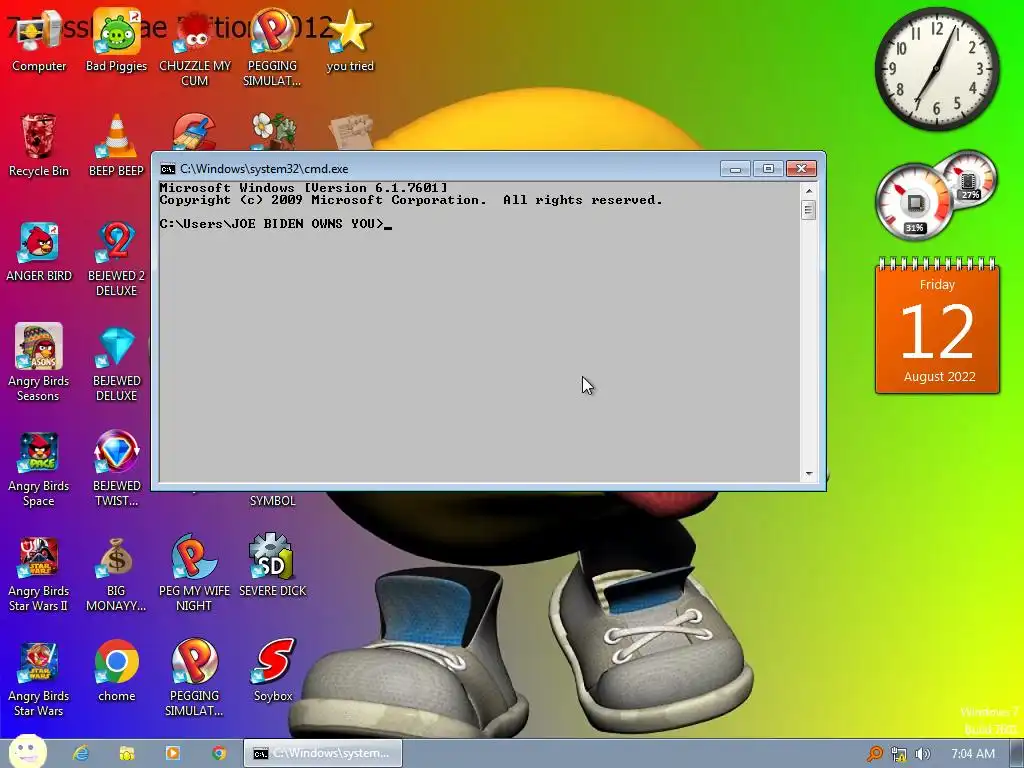Launch Windows Media Player from taskbar

173,753
